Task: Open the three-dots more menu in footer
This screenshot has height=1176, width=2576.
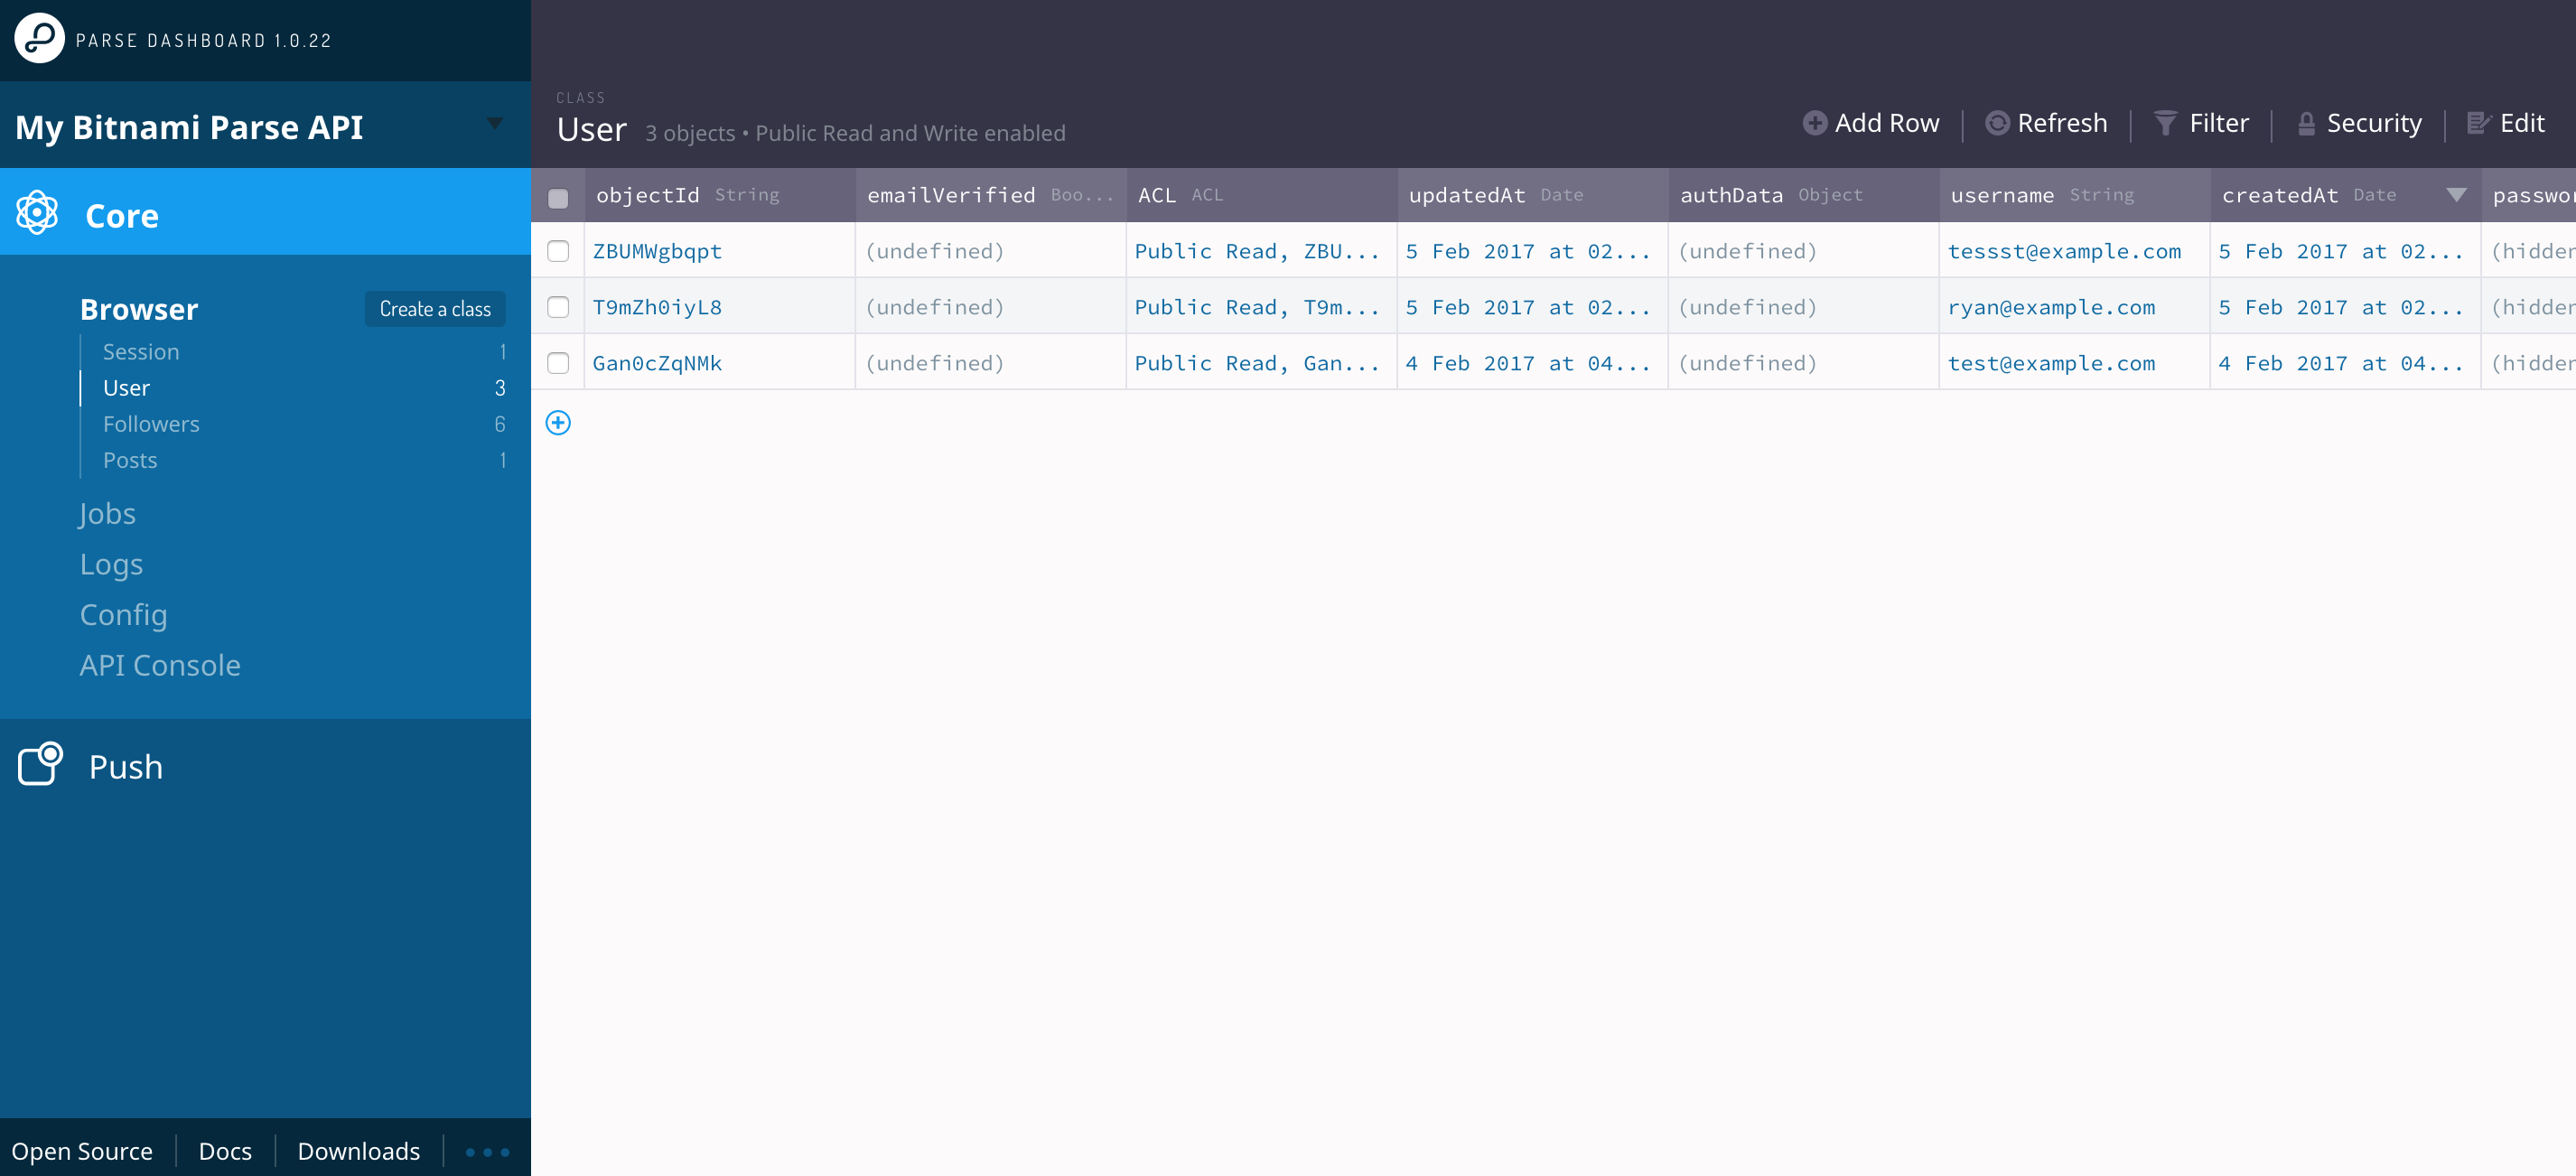Action: [487, 1152]
